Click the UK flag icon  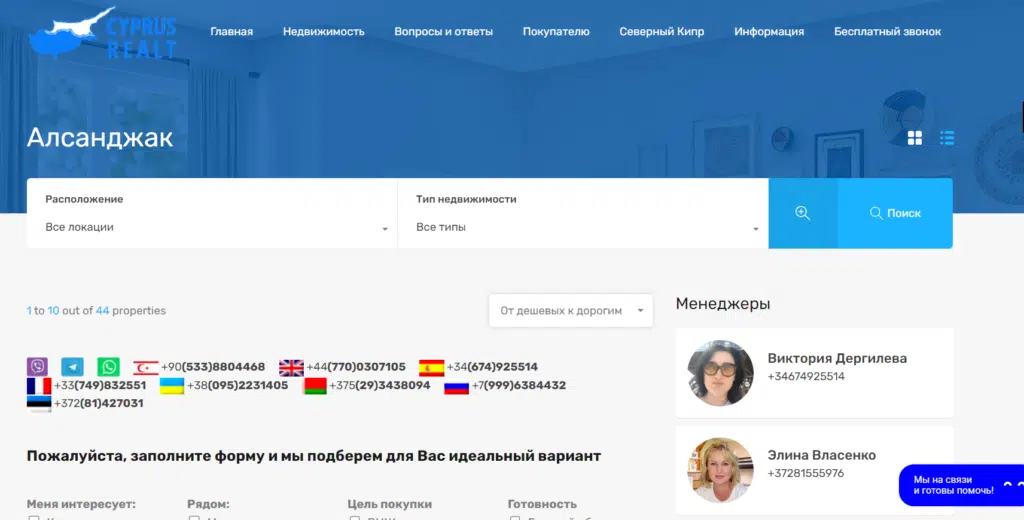291,367
